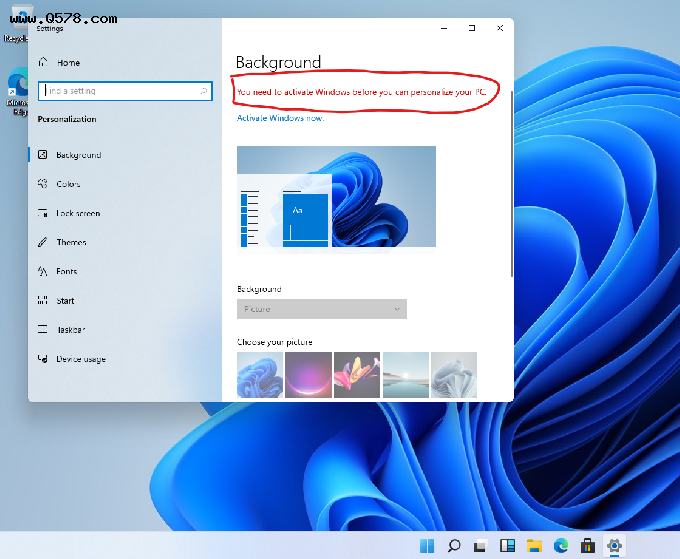This screenshot has height=559, width=680.
Task: Click the Device usage icon
Action: (x=42, y=359)
